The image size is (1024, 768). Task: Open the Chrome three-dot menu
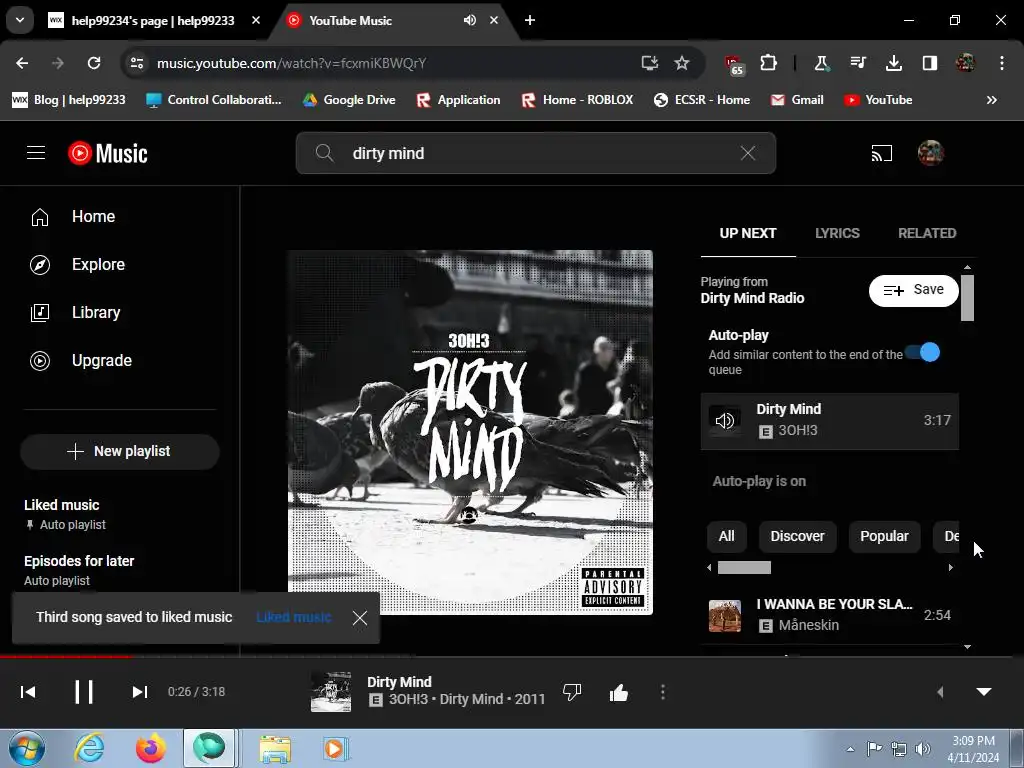coord(1001,63)
